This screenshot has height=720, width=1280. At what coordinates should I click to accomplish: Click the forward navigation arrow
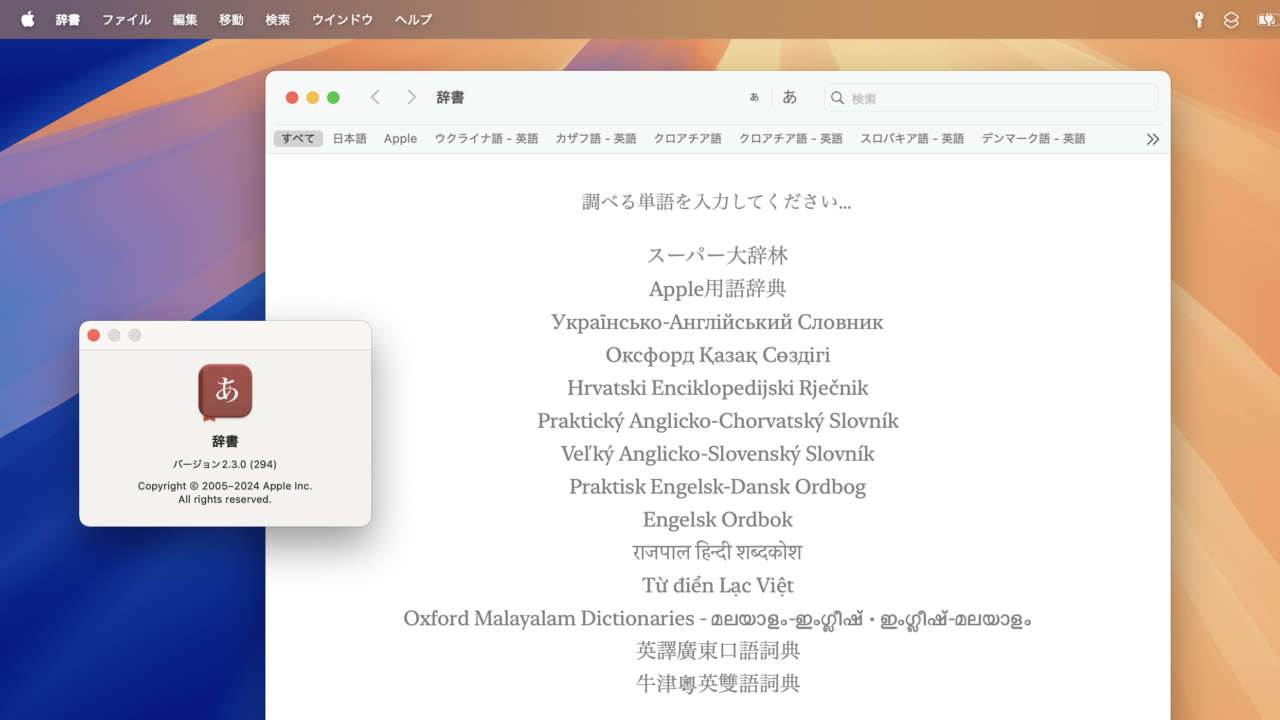[411, 97]
